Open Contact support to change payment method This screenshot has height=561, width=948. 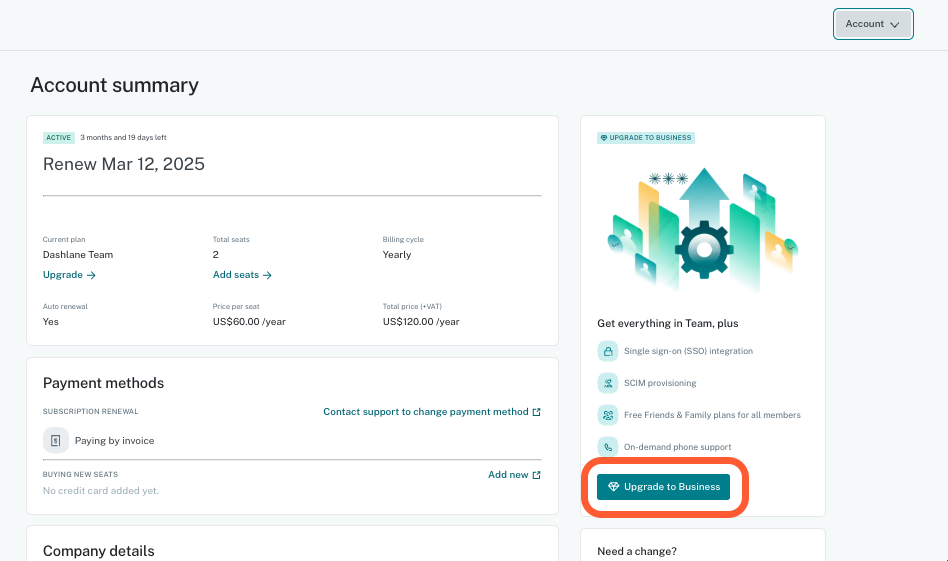point(432,412)
